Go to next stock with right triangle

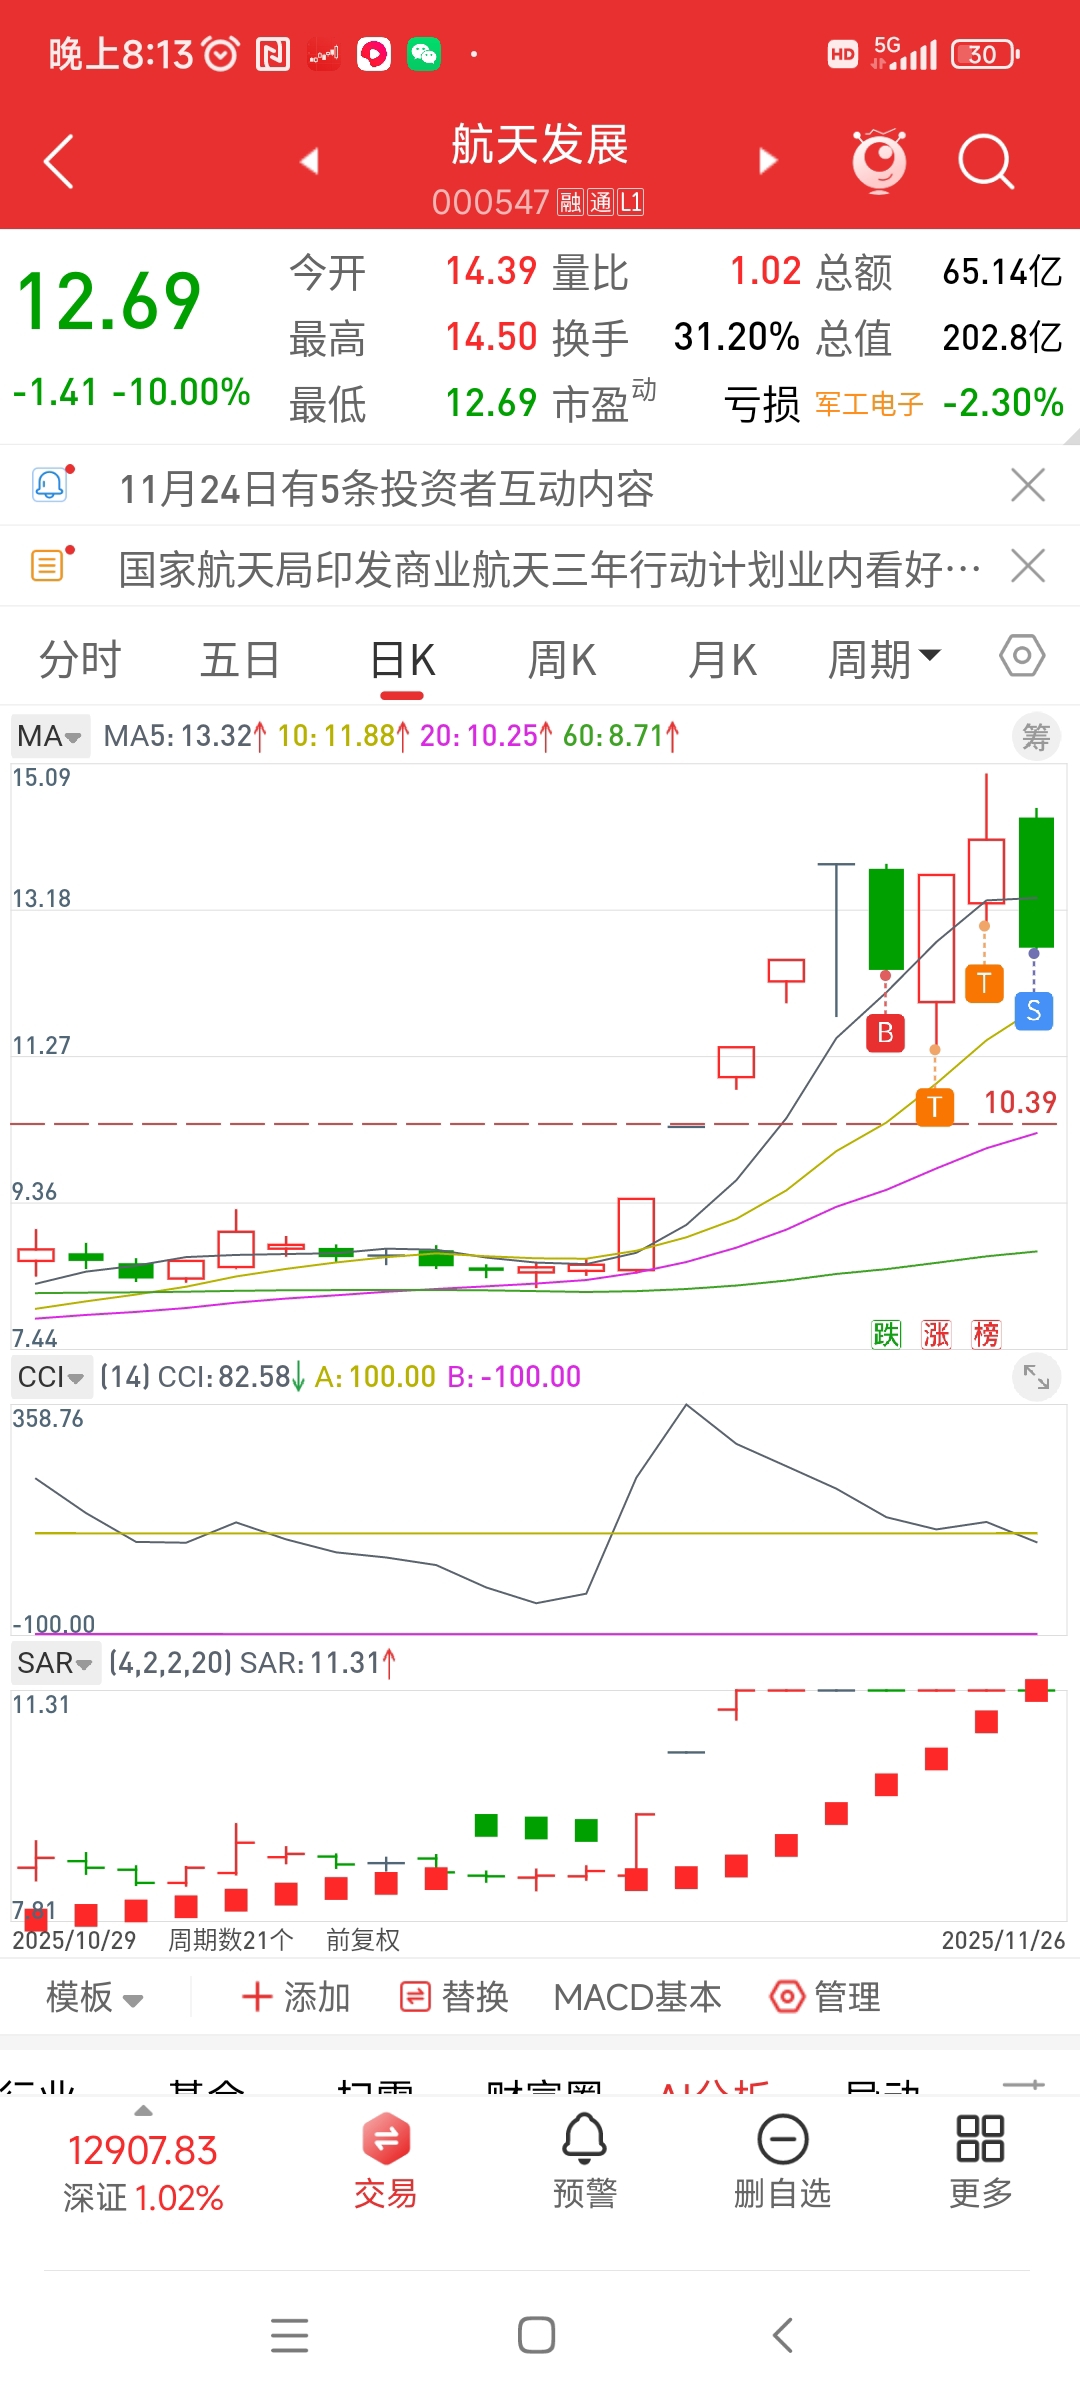click(x=768, y=161)
